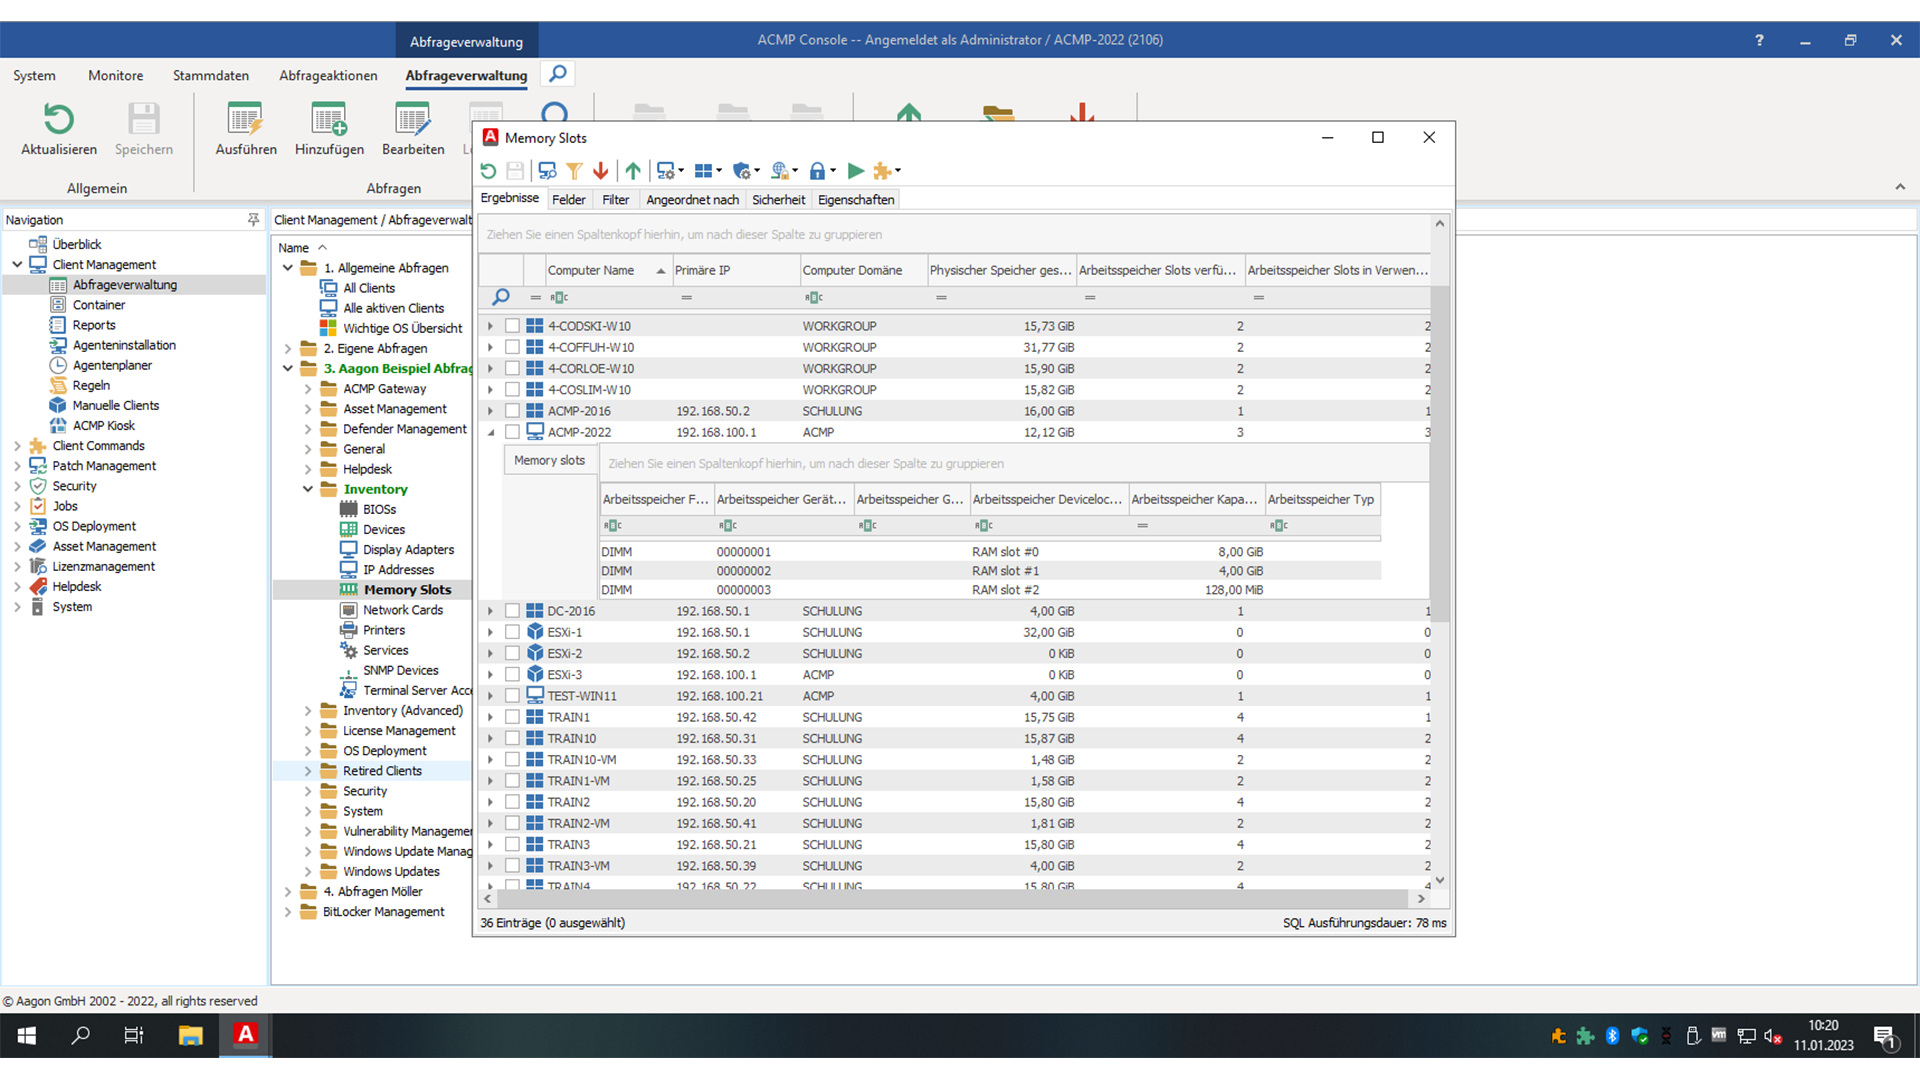Image resolution: width=1920 pixels, height=1080 pixels.
Task: Tick the checkbox for ESXi-1
Action: point(512,632)
